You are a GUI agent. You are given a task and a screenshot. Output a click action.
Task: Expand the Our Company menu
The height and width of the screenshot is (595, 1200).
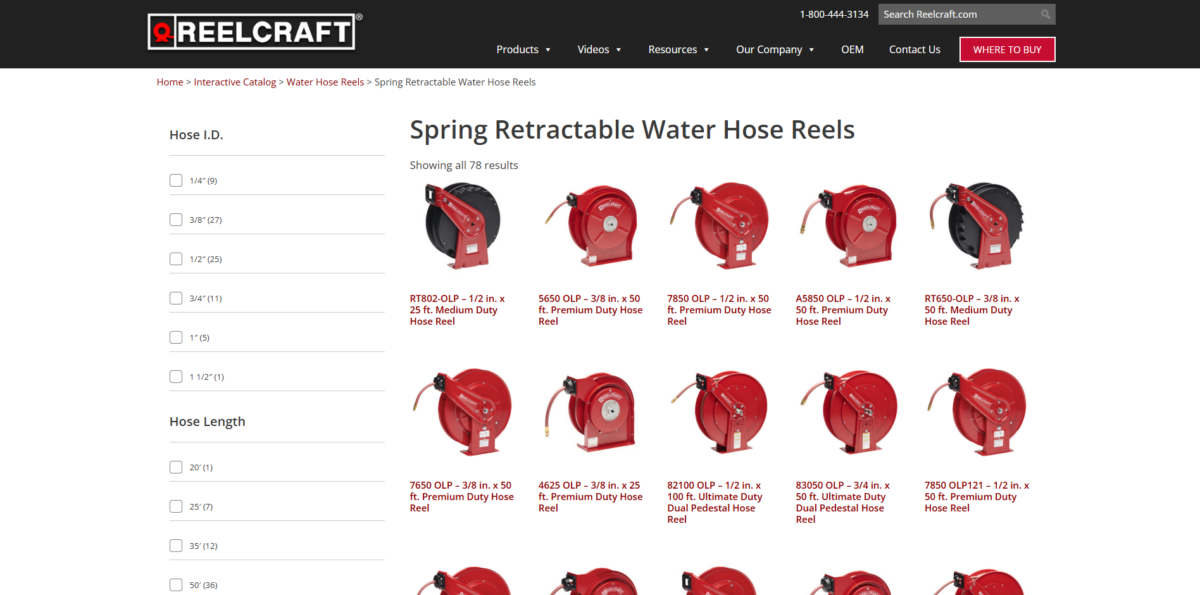775,49
